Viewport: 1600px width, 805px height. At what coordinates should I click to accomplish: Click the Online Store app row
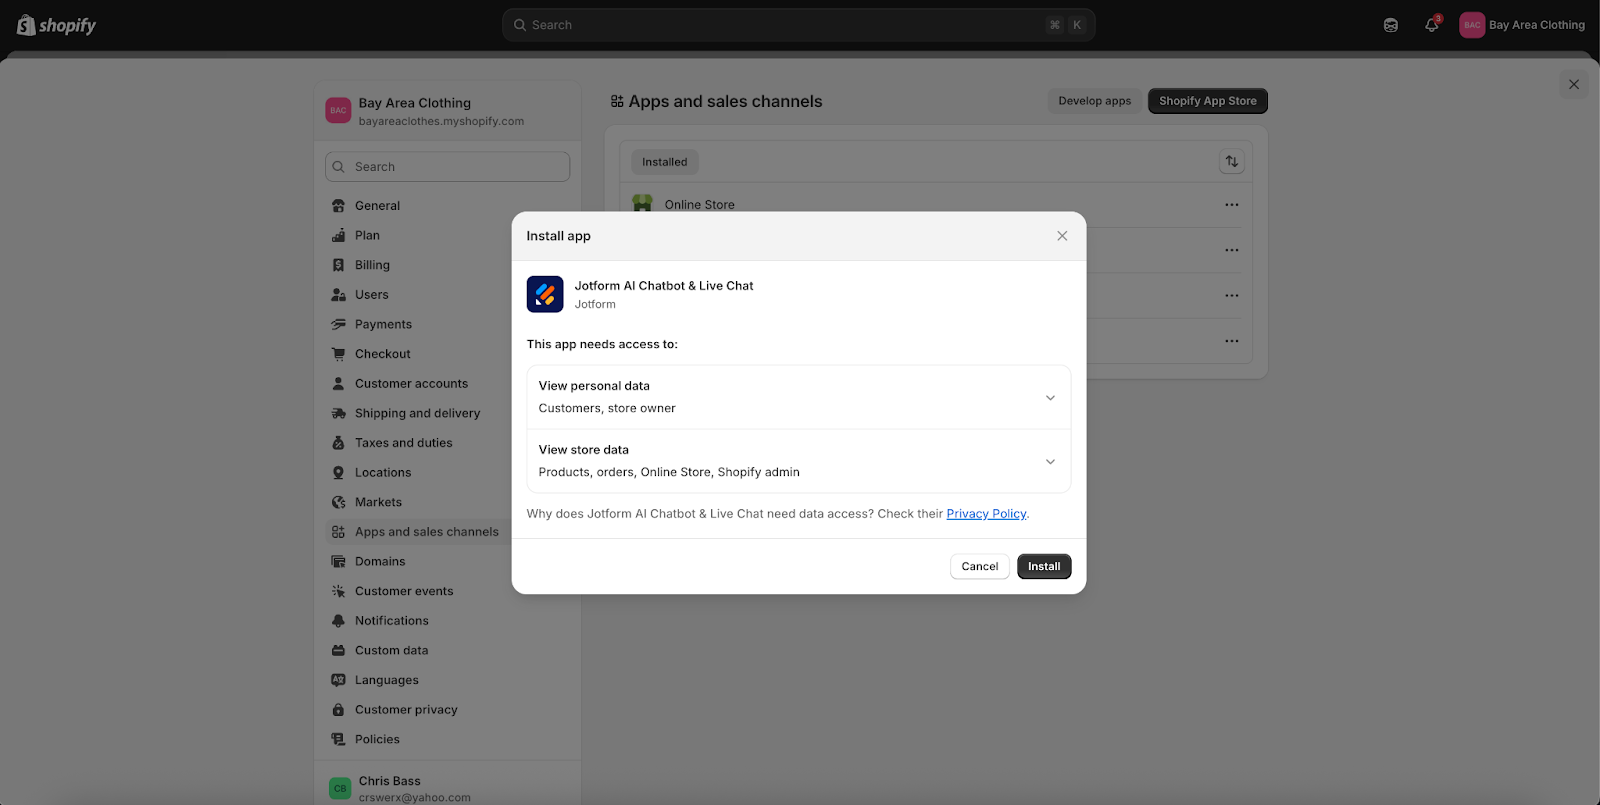(x=936, y=205)
